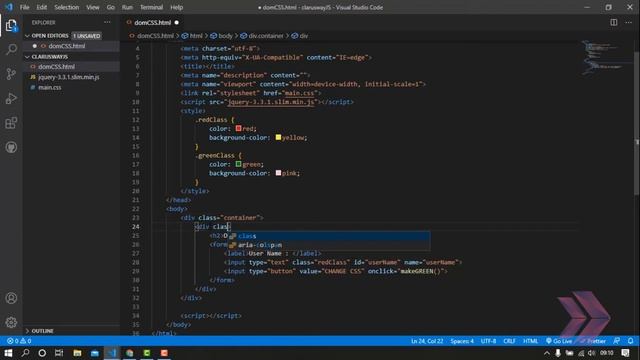
Task: Change file encoding UTF-8
Action: pos(488,341)
